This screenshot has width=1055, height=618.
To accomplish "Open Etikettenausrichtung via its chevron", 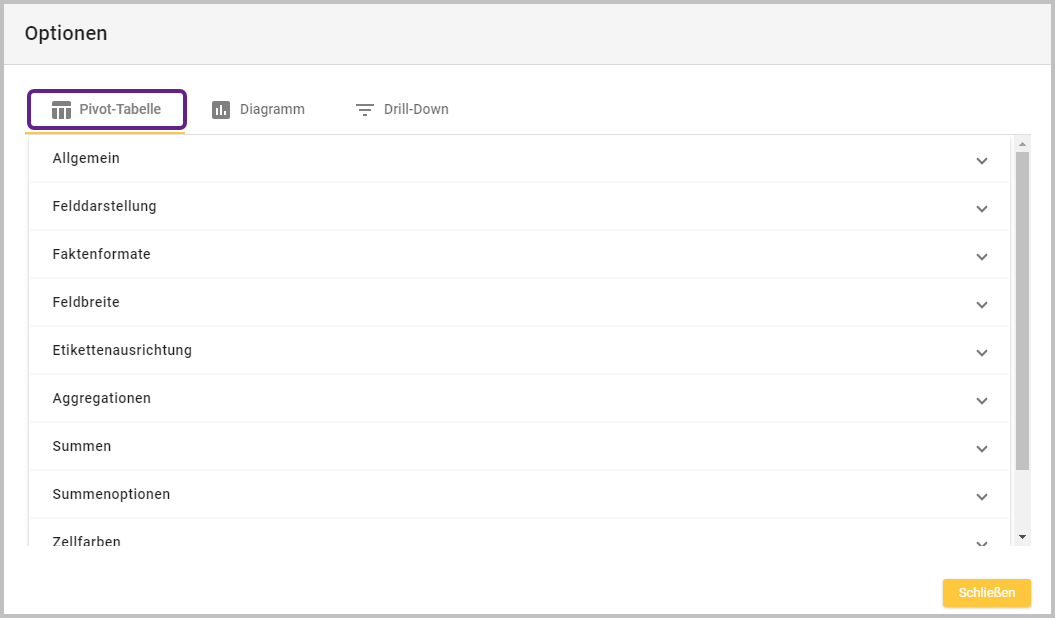I will (x=981, y=353).
